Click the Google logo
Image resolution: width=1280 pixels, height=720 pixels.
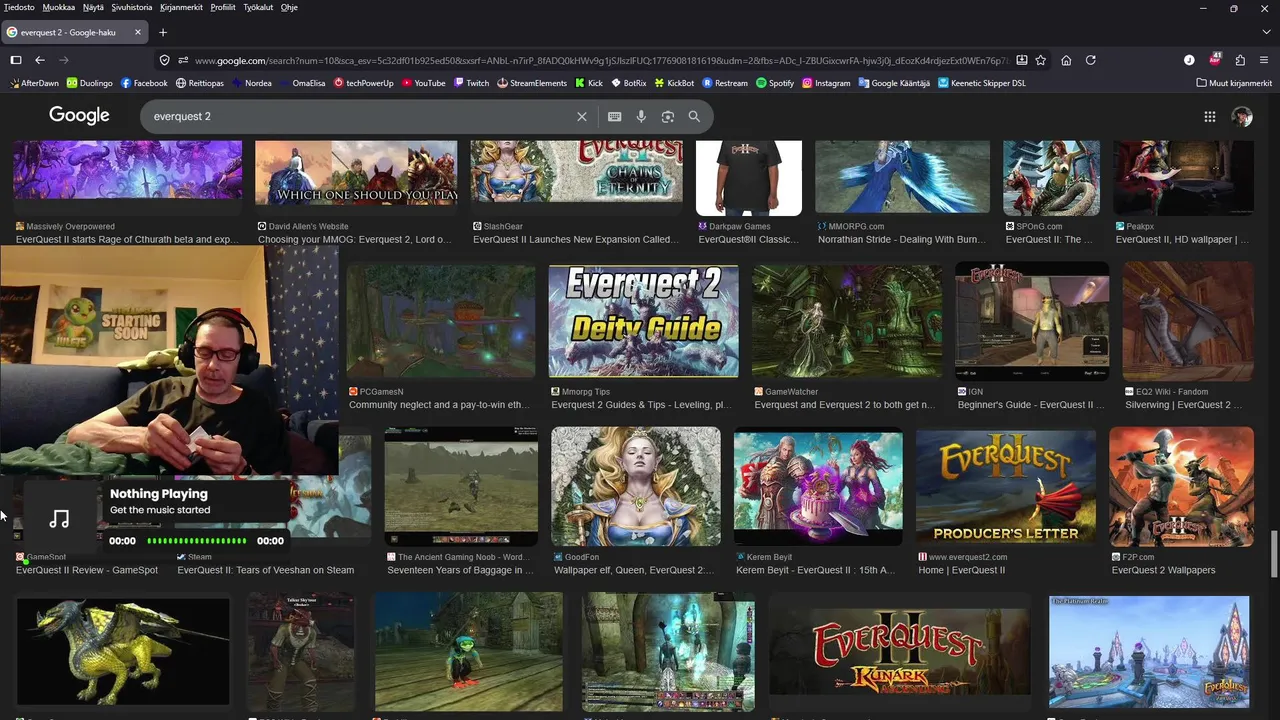pyautogui.click(x=79, y=116)
